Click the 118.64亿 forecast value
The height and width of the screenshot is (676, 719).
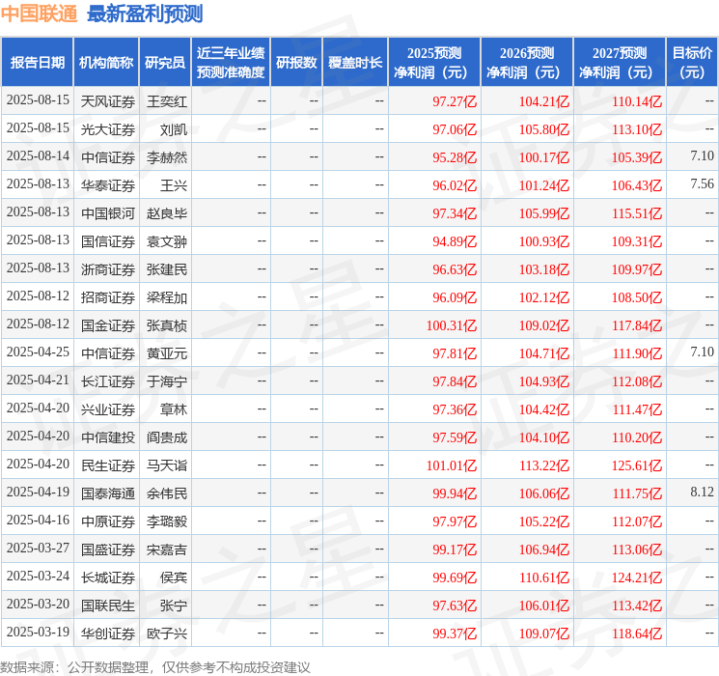(x=637, y=633)
